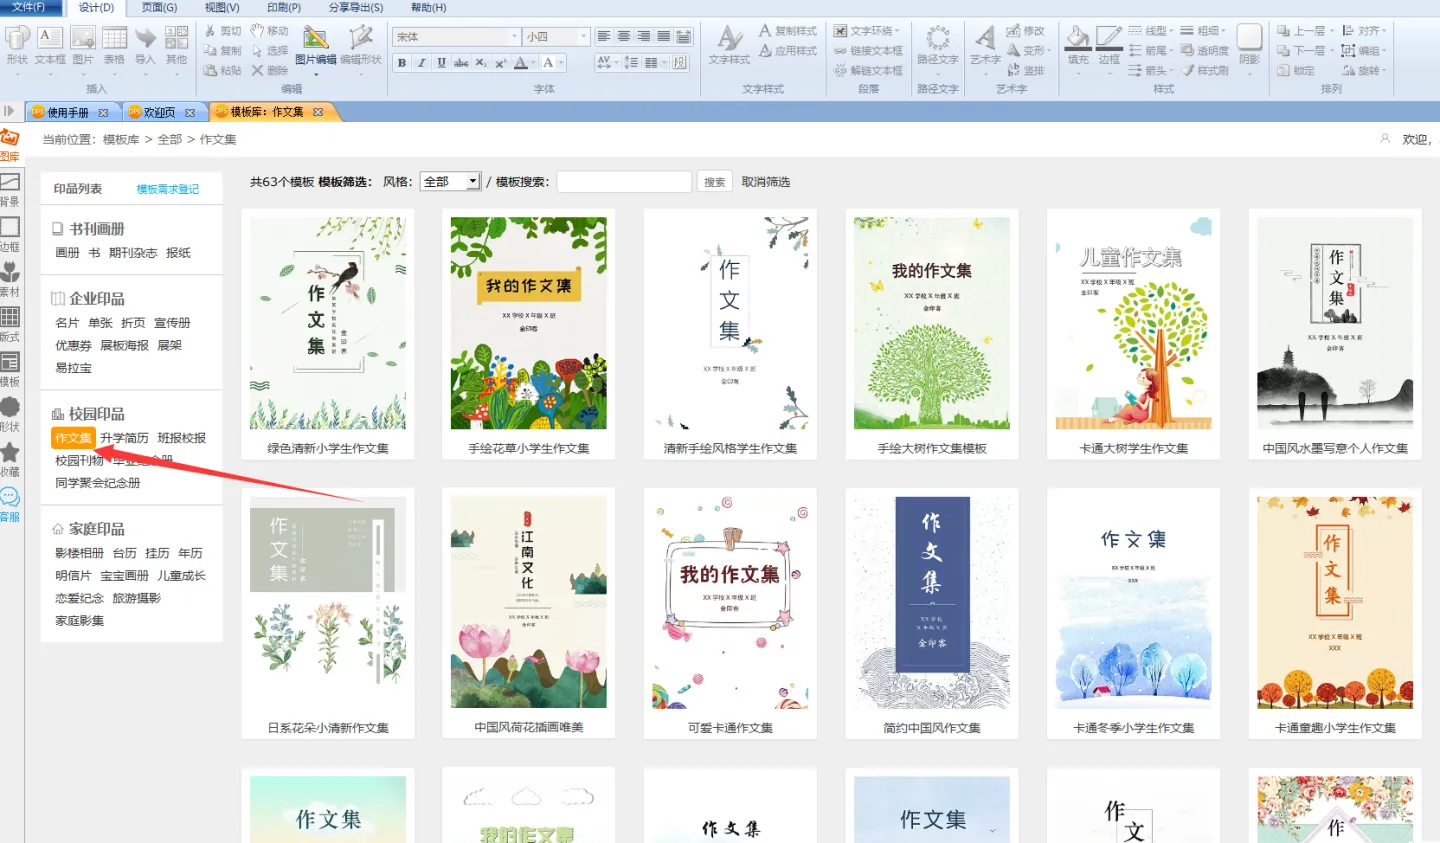Toggle bold text formatting
Image resolution: width=1440 pixels, height=843 pixels.
pos(402,63)
